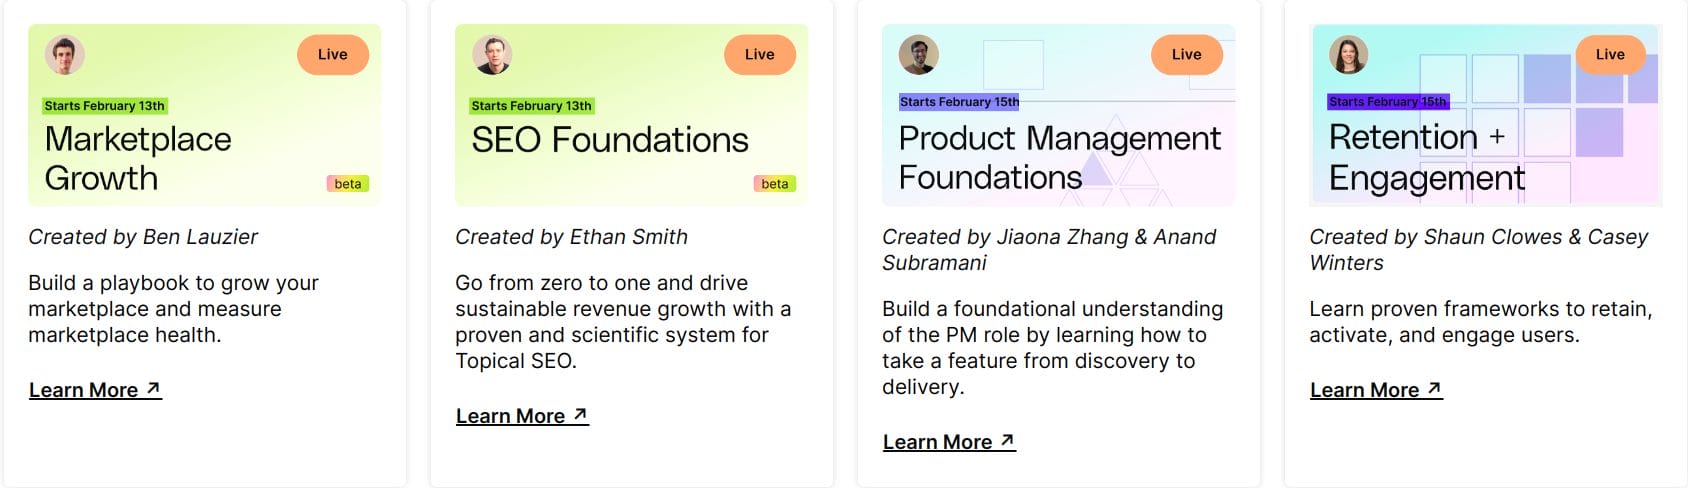Click the Live badge on Marketplace Growth
1688x488 pixels.
(x=333, y=55)
